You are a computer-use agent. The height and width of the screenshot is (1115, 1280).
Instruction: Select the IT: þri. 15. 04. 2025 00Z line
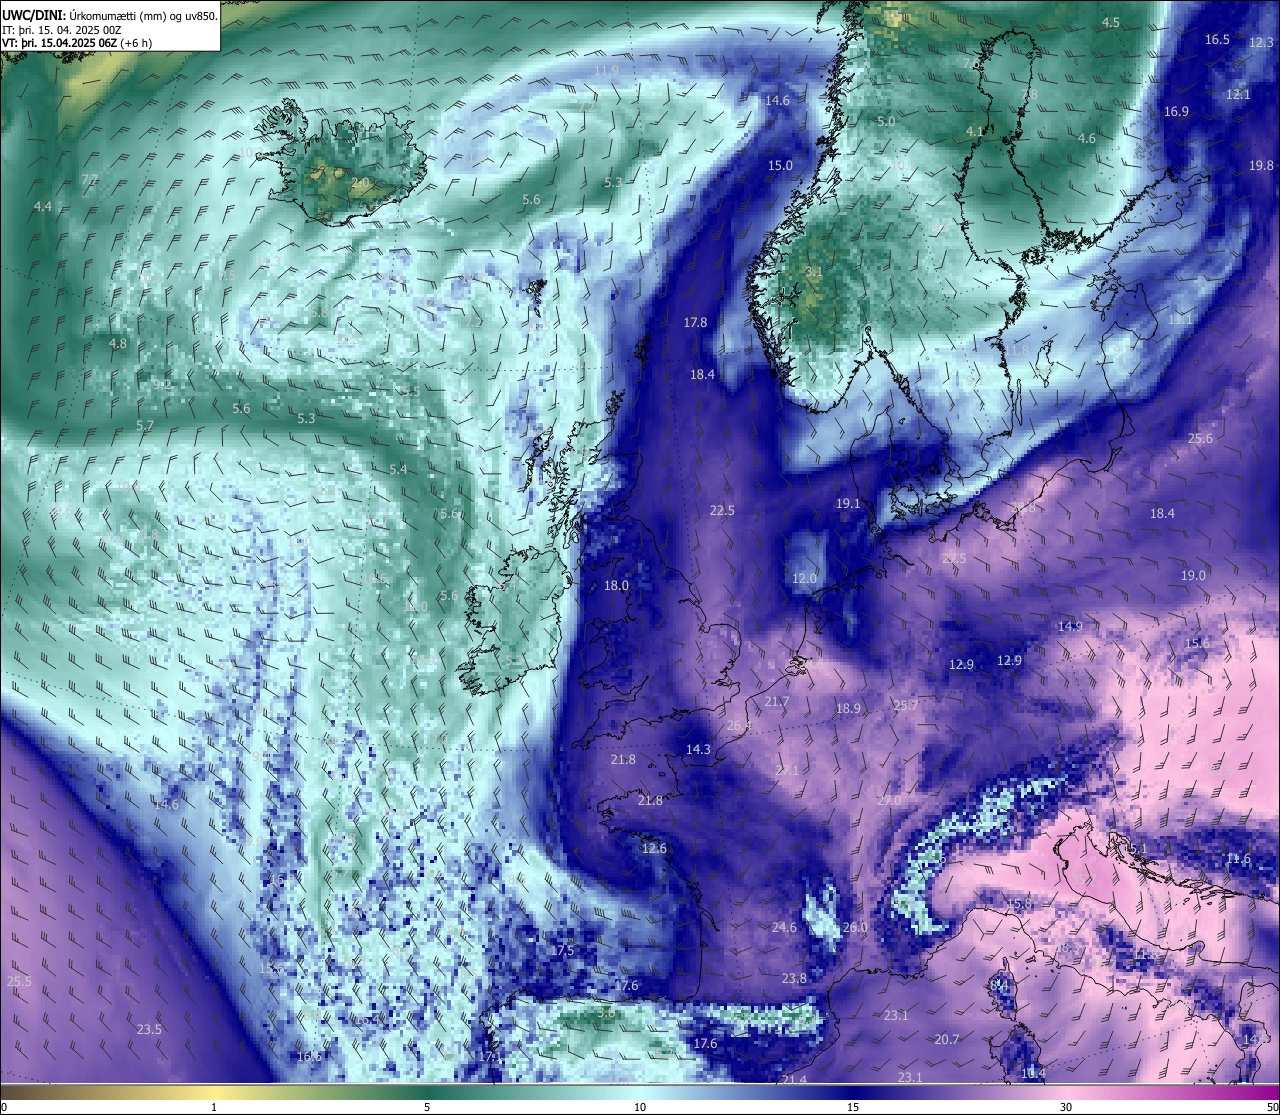point(62,29)
